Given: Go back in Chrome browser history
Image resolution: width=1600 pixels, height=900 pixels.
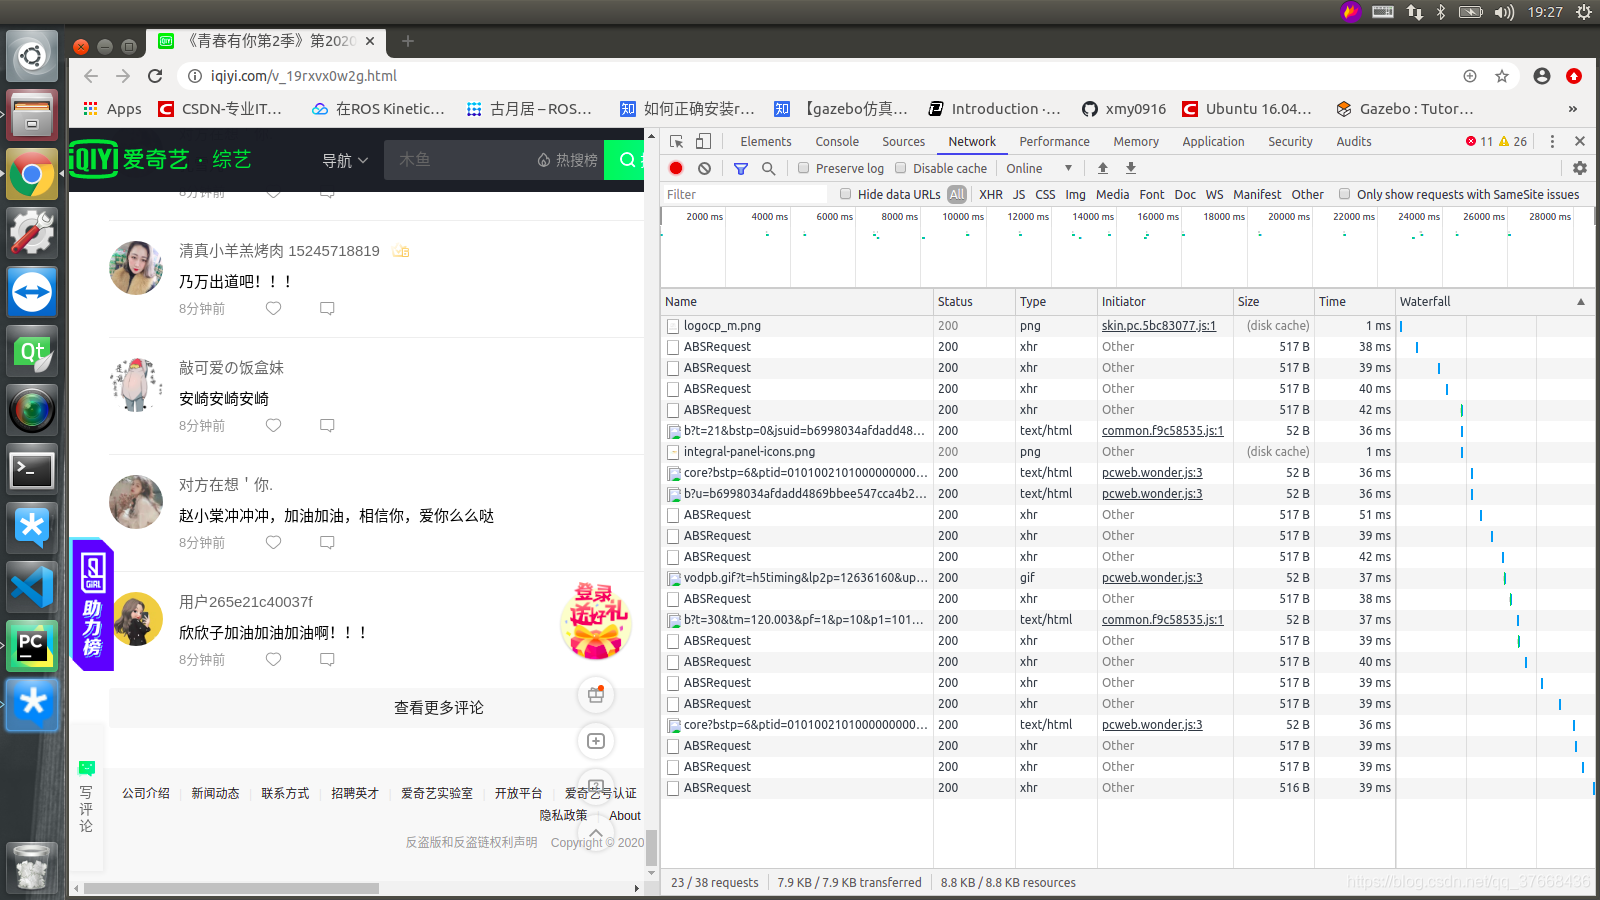Looking at the screenshot, I should [x=91, y=76].
